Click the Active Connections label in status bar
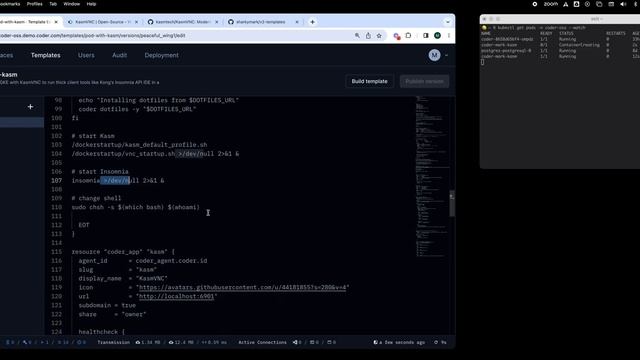Screen dimensions: 640x360 pyautogui.click(x=262, y=342)
